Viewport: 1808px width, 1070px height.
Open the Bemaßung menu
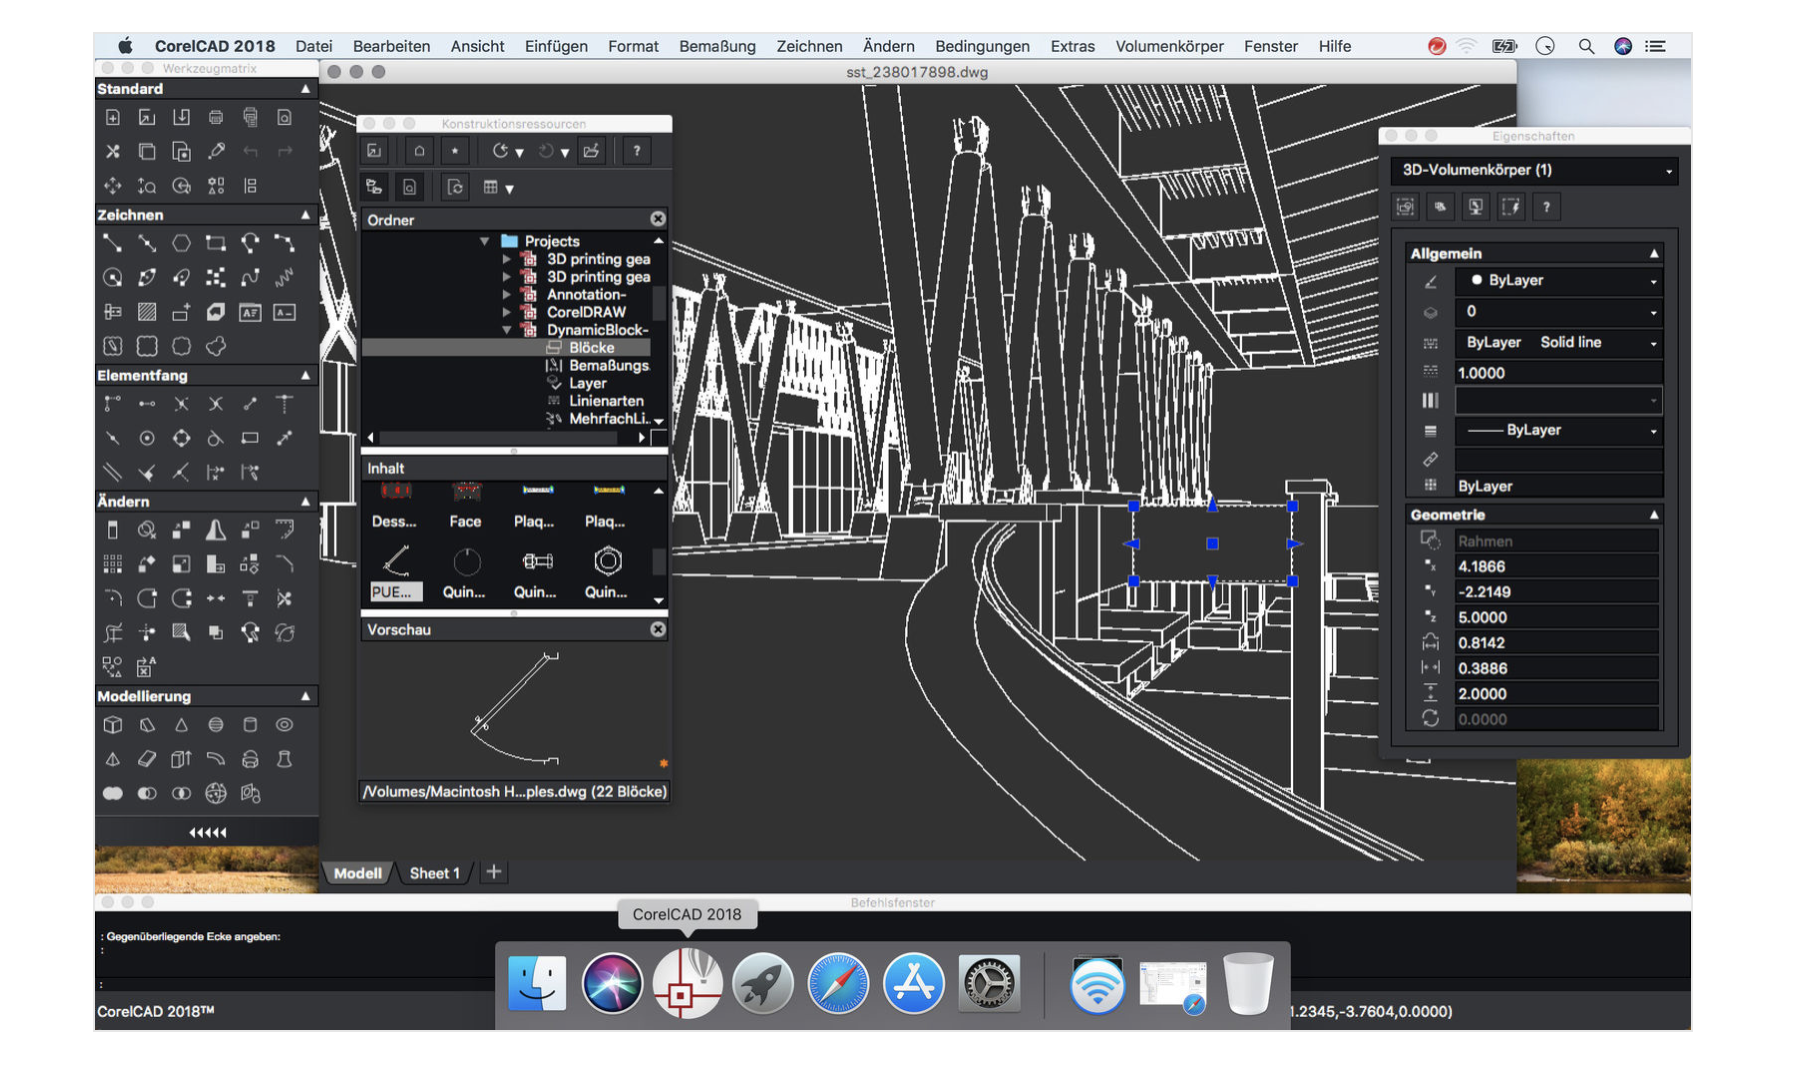tap(716, 46)
